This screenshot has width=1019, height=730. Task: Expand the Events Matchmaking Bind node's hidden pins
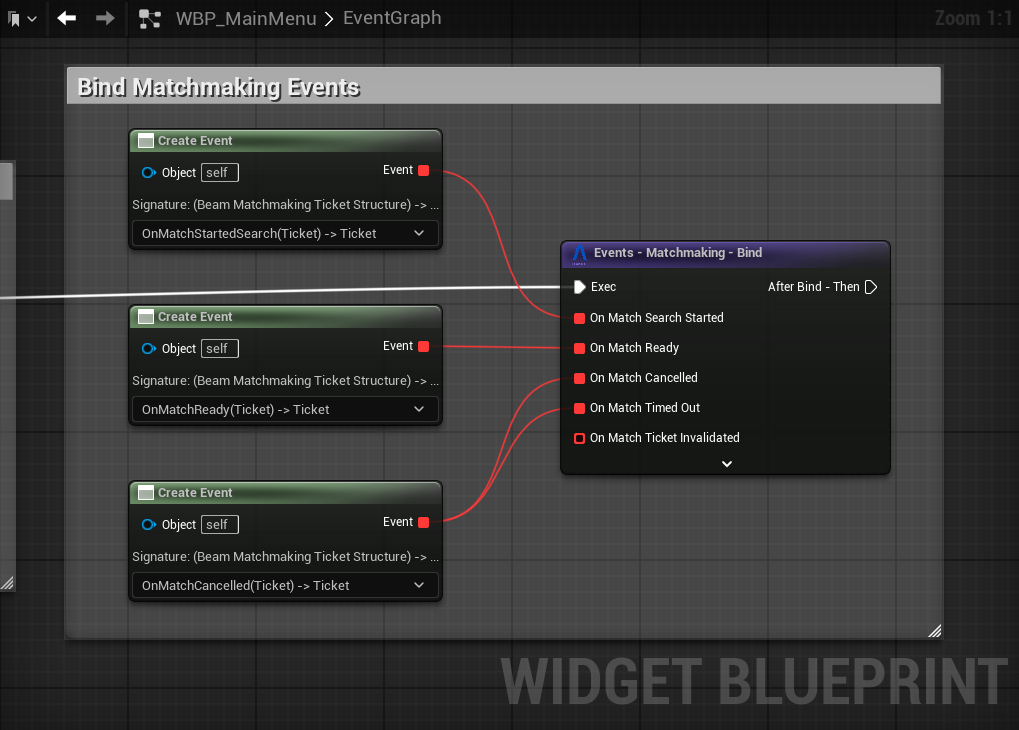727,464
